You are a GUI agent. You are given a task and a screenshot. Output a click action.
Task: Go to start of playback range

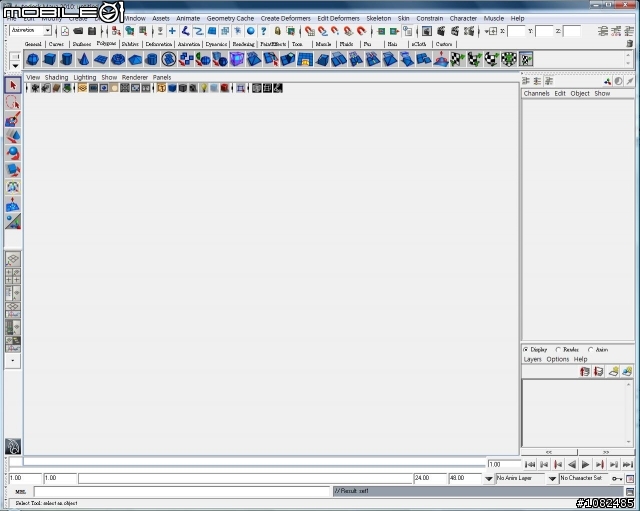click(x=530, y=464)
